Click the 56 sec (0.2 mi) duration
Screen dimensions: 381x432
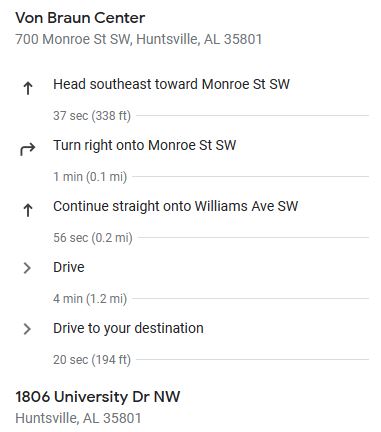pyautogui.click(x=93, y=238)
